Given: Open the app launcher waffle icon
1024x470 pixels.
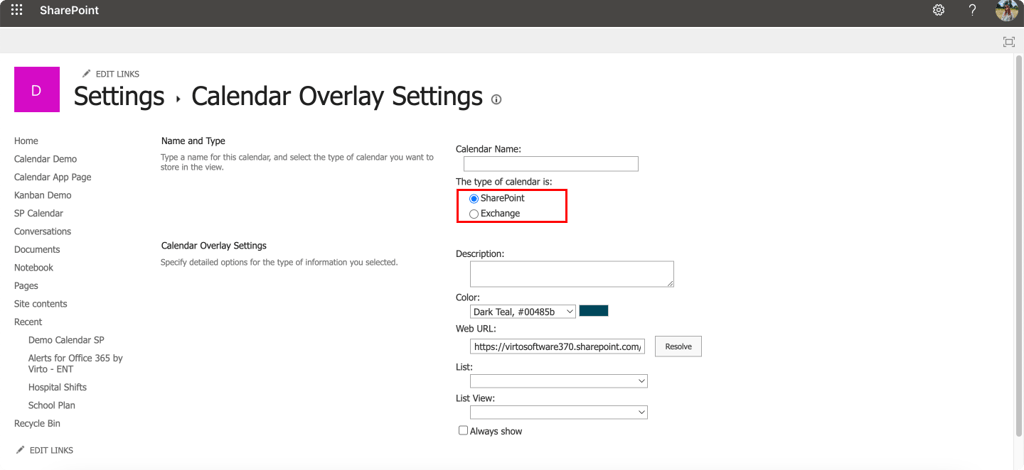Looking at the screenshot, I should click(x=16, y=10).
